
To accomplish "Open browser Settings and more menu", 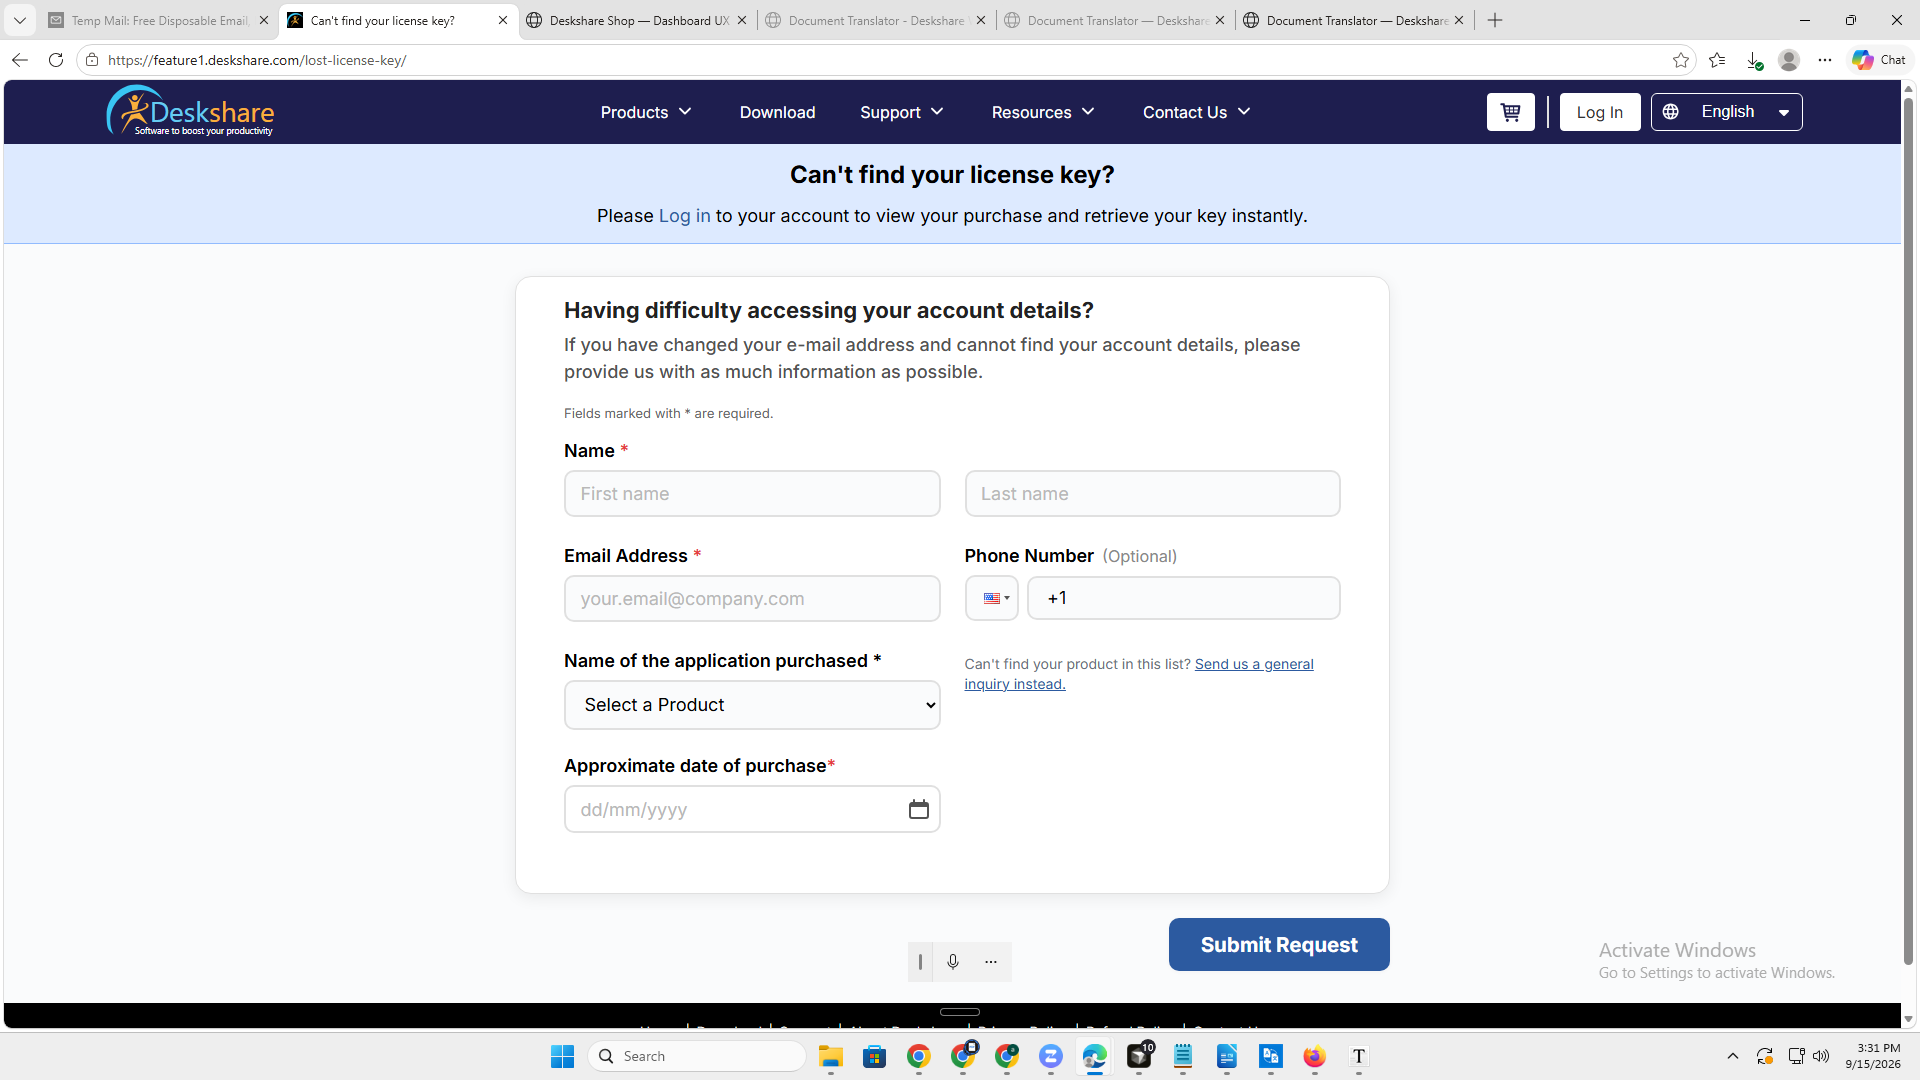I will (1825, 60).
